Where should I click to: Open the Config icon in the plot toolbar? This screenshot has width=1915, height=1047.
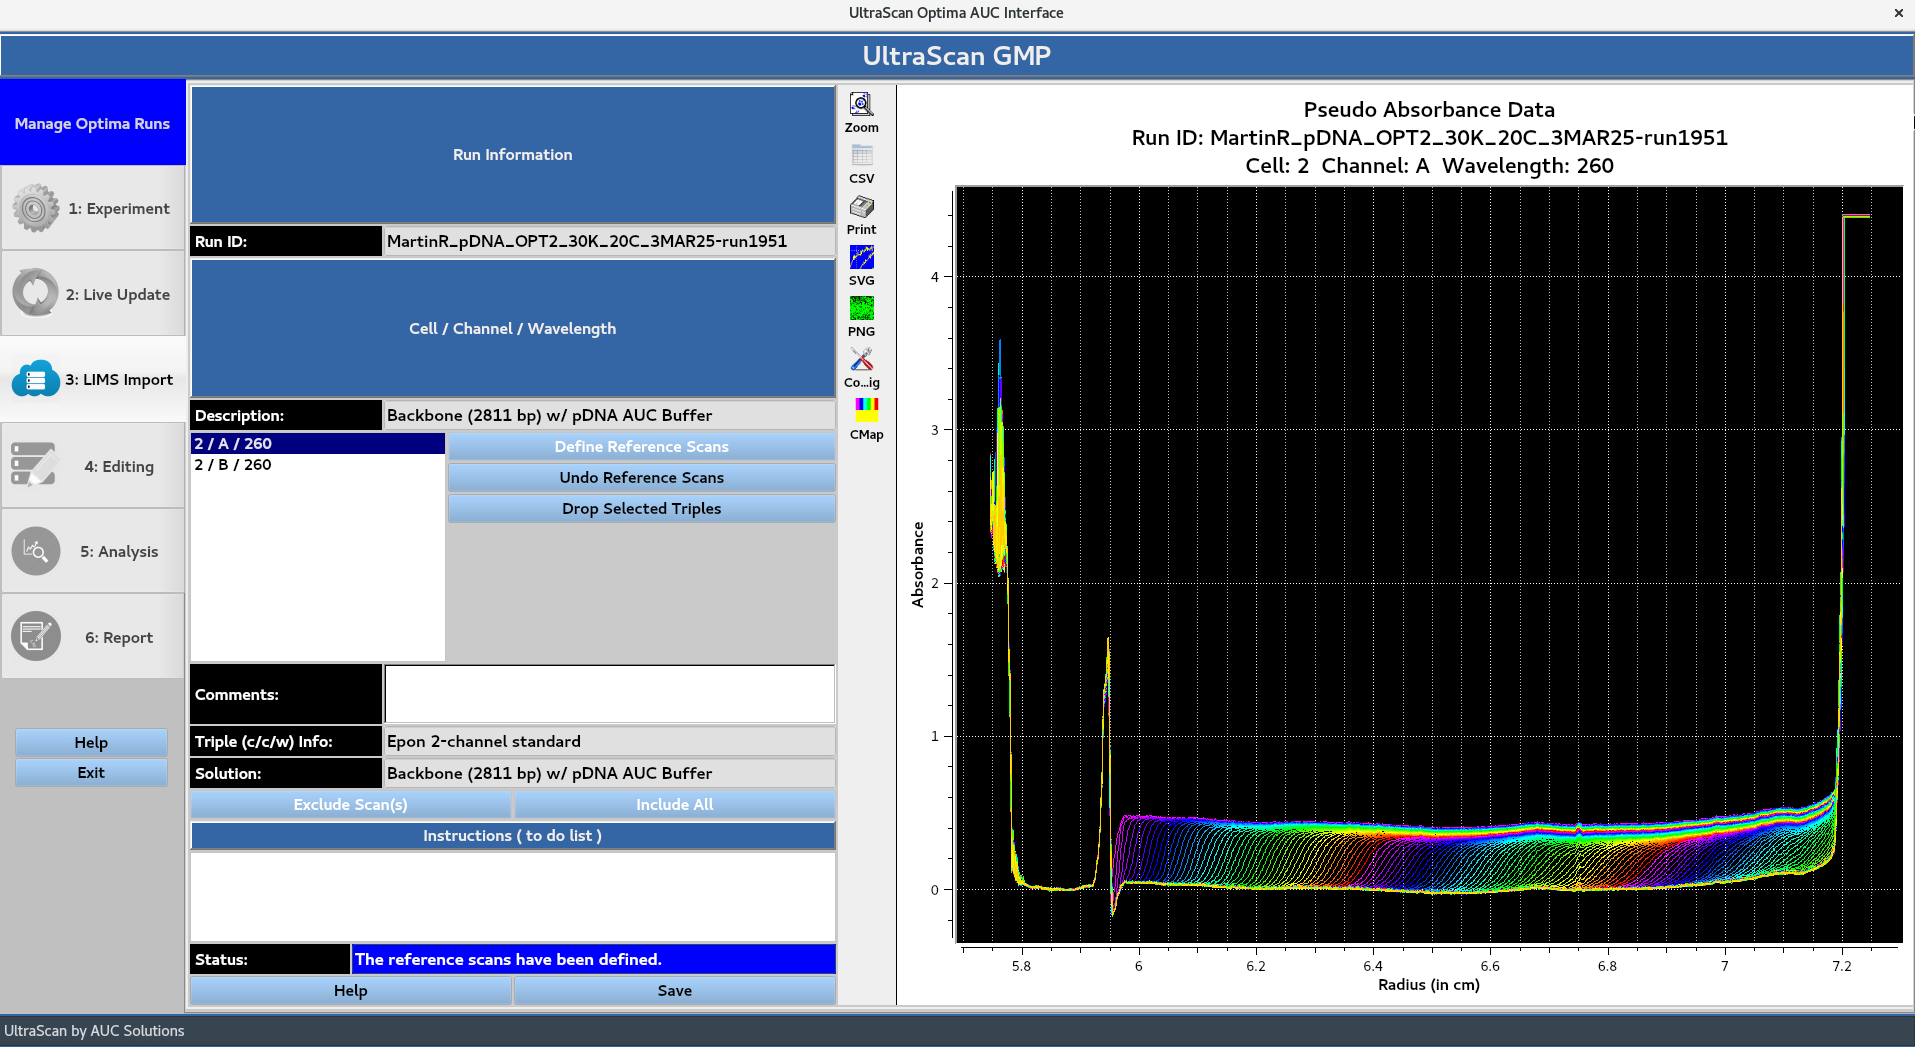[861, 360]
